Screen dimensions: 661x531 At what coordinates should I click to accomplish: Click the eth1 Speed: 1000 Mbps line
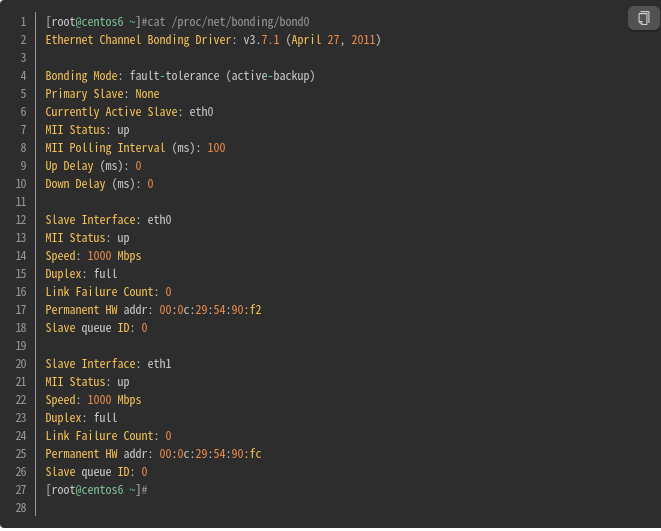click(x=93, y=400)
